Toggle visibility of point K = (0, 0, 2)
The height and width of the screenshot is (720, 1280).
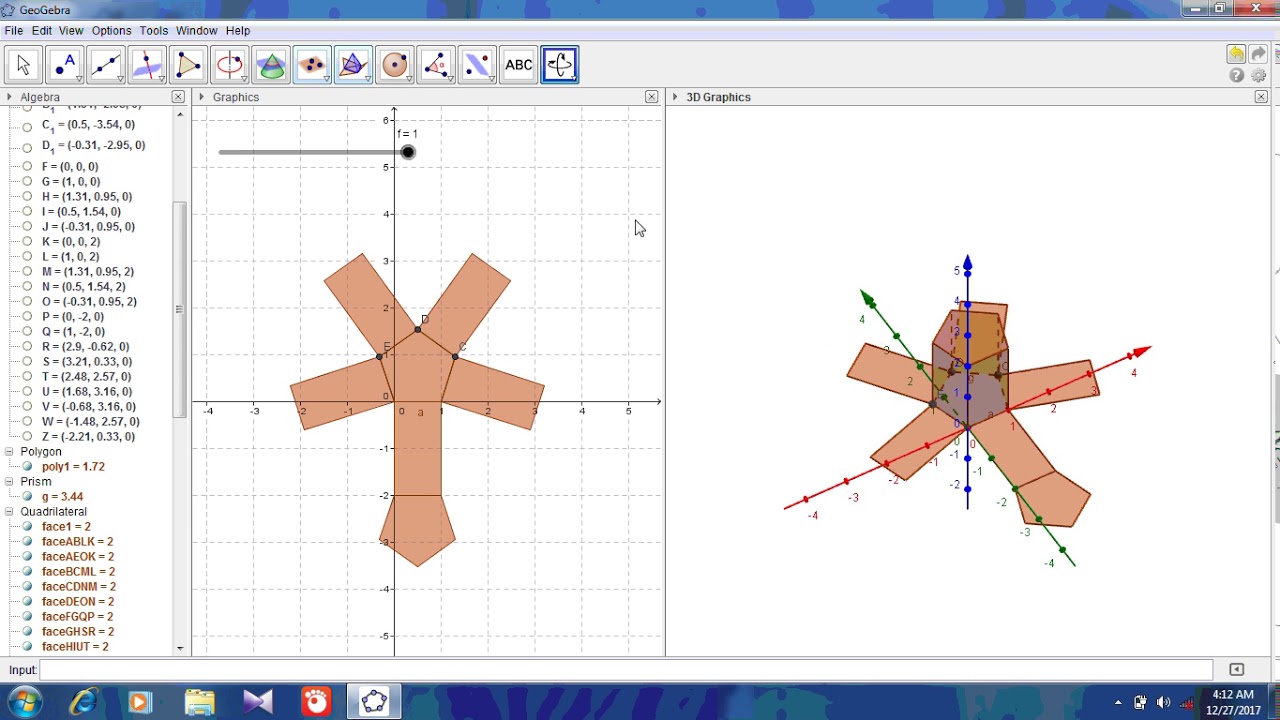tap(27, 242)
